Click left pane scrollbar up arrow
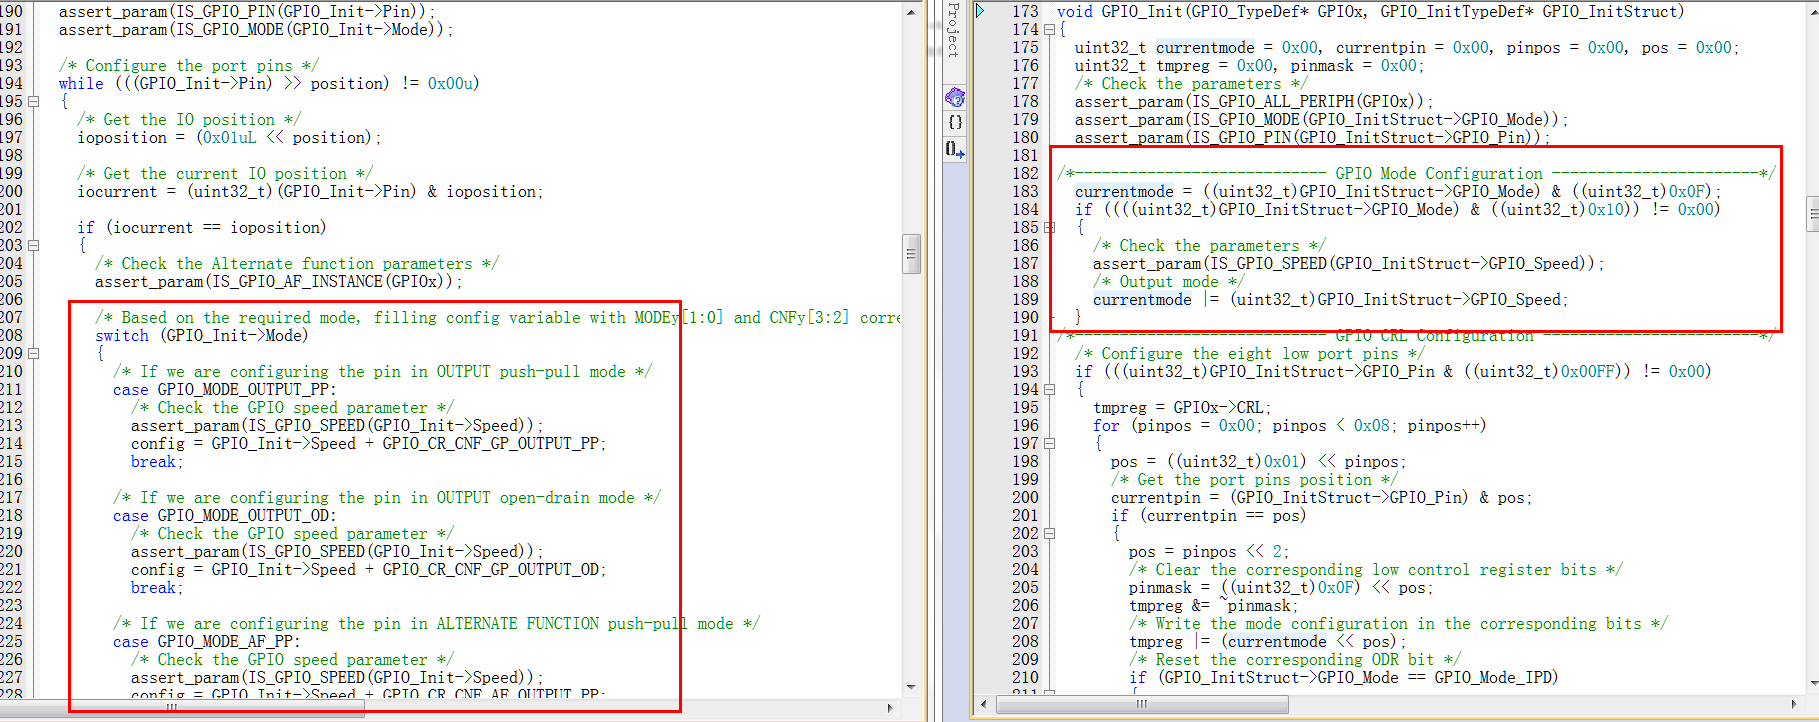This screenshot has height=722, width=1819. pos(911,11)
